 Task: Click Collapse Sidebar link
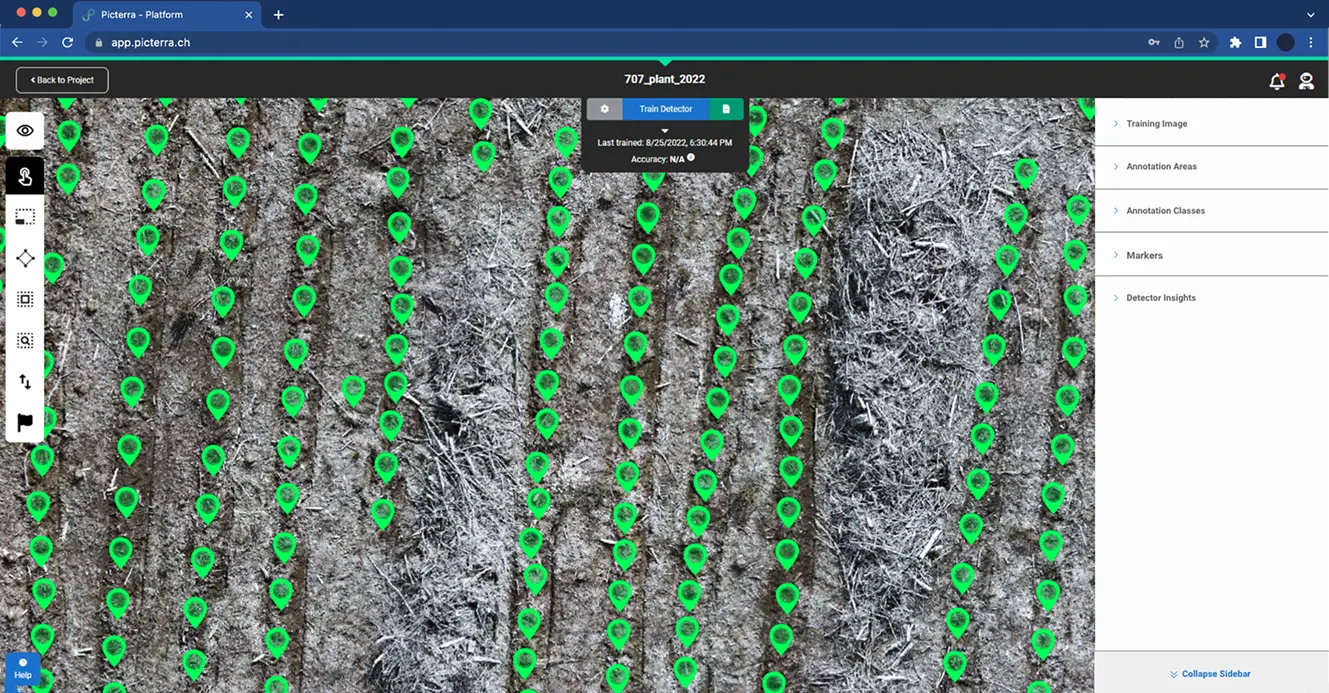(x=1211, y=674)
